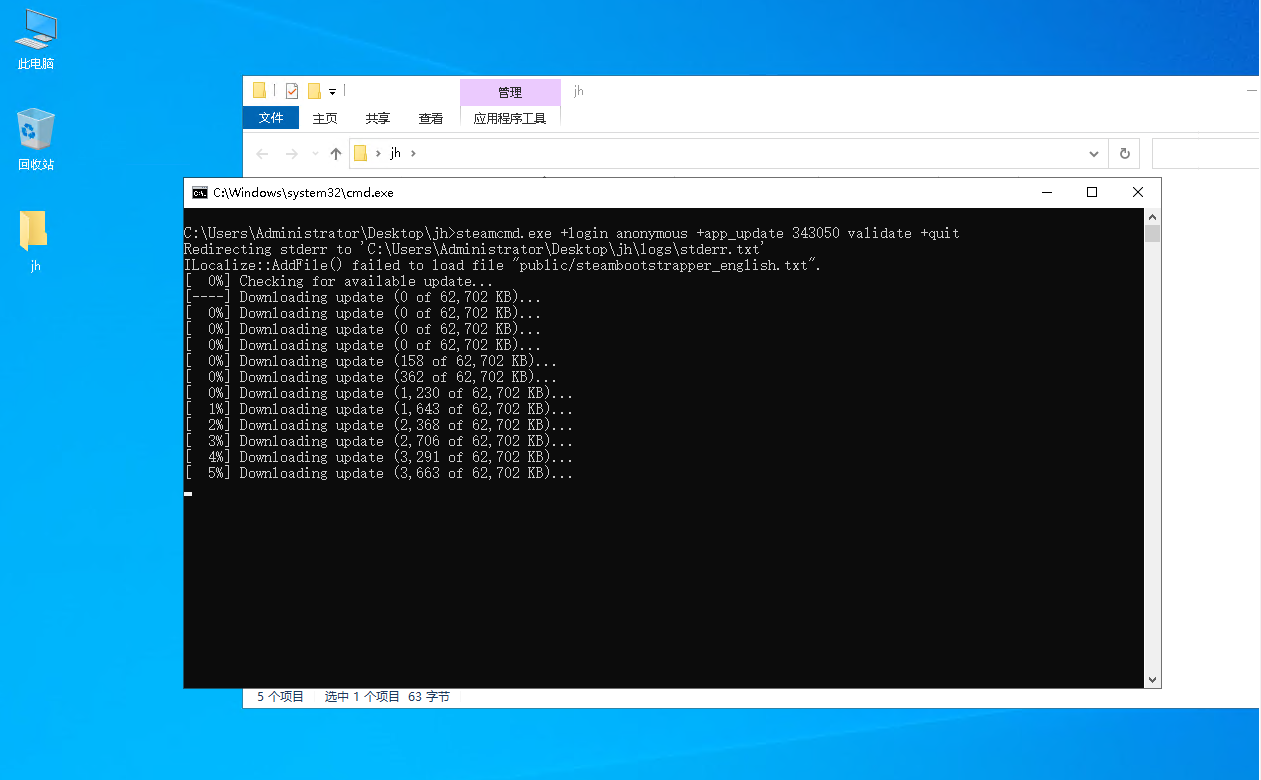This screenshot has width=1261, height=780.
Task: Go up one folder level
Action: pos(336,154)
